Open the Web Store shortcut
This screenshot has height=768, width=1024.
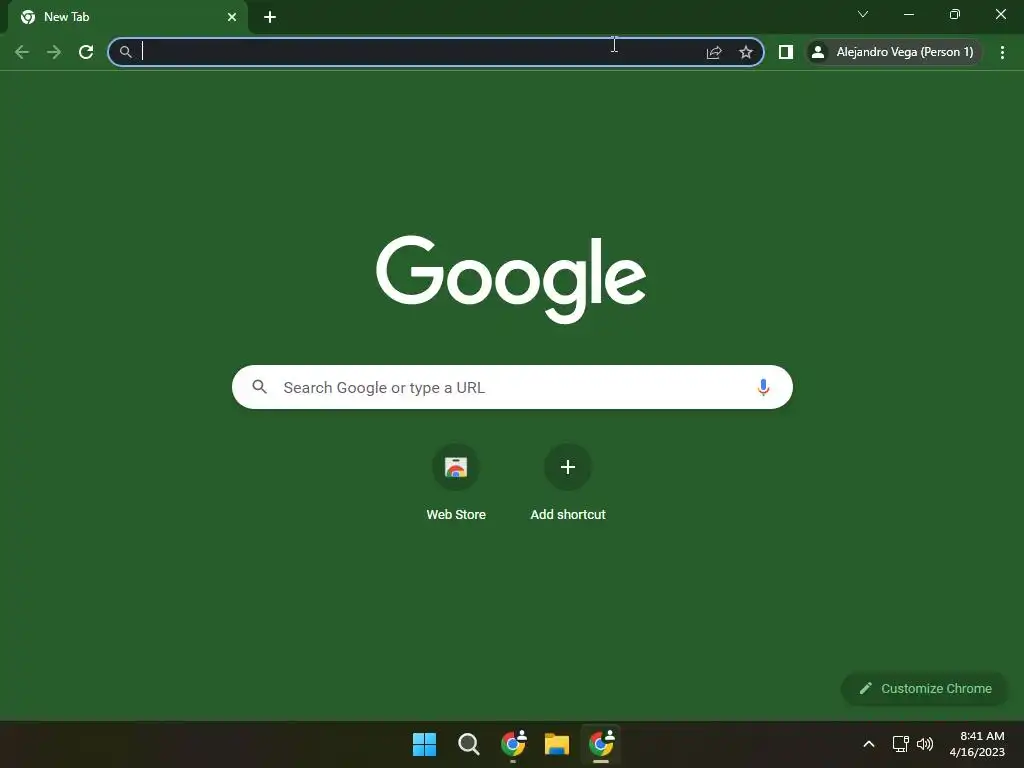(x=456, y=483)
